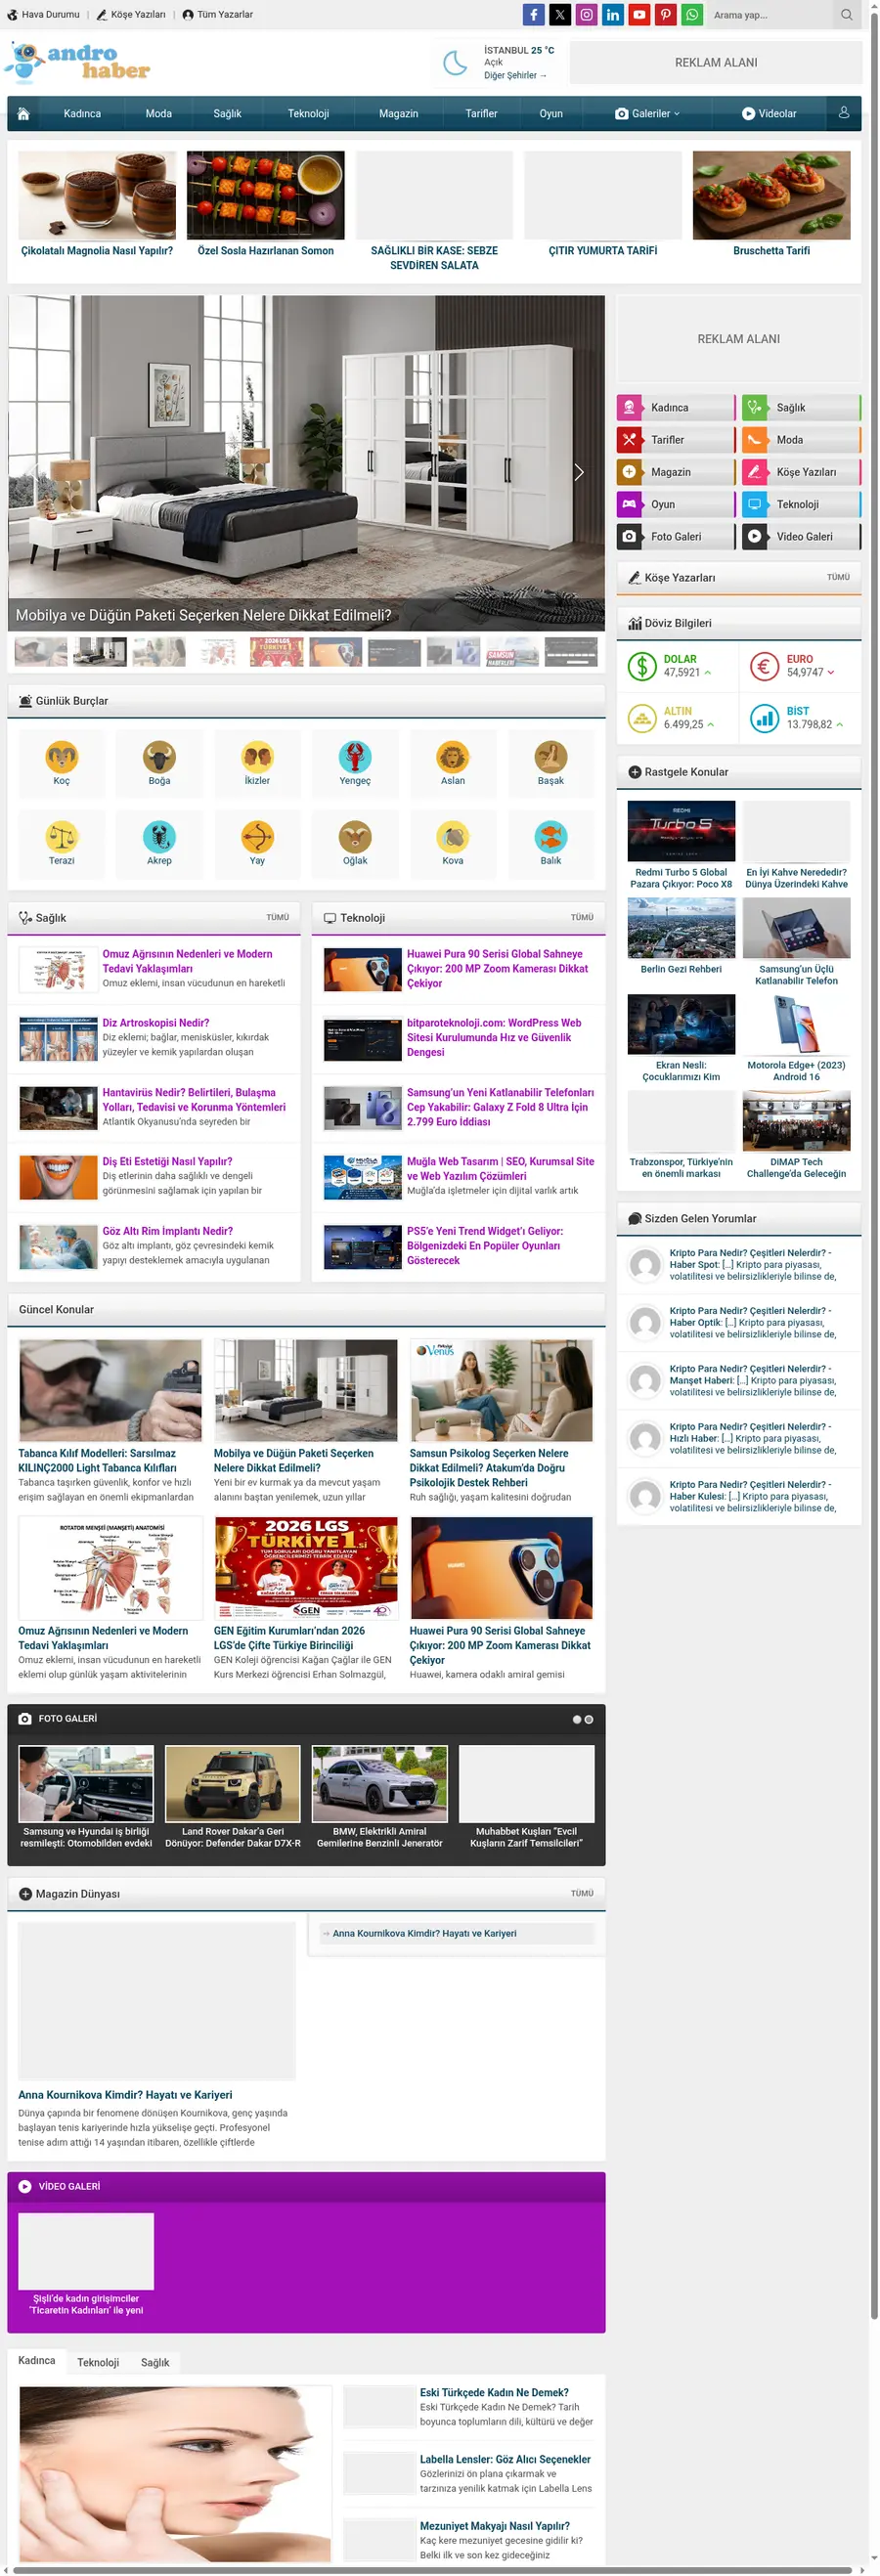
Task: Open the Foto Galeri sidebar category button
Action: (676, 537)
